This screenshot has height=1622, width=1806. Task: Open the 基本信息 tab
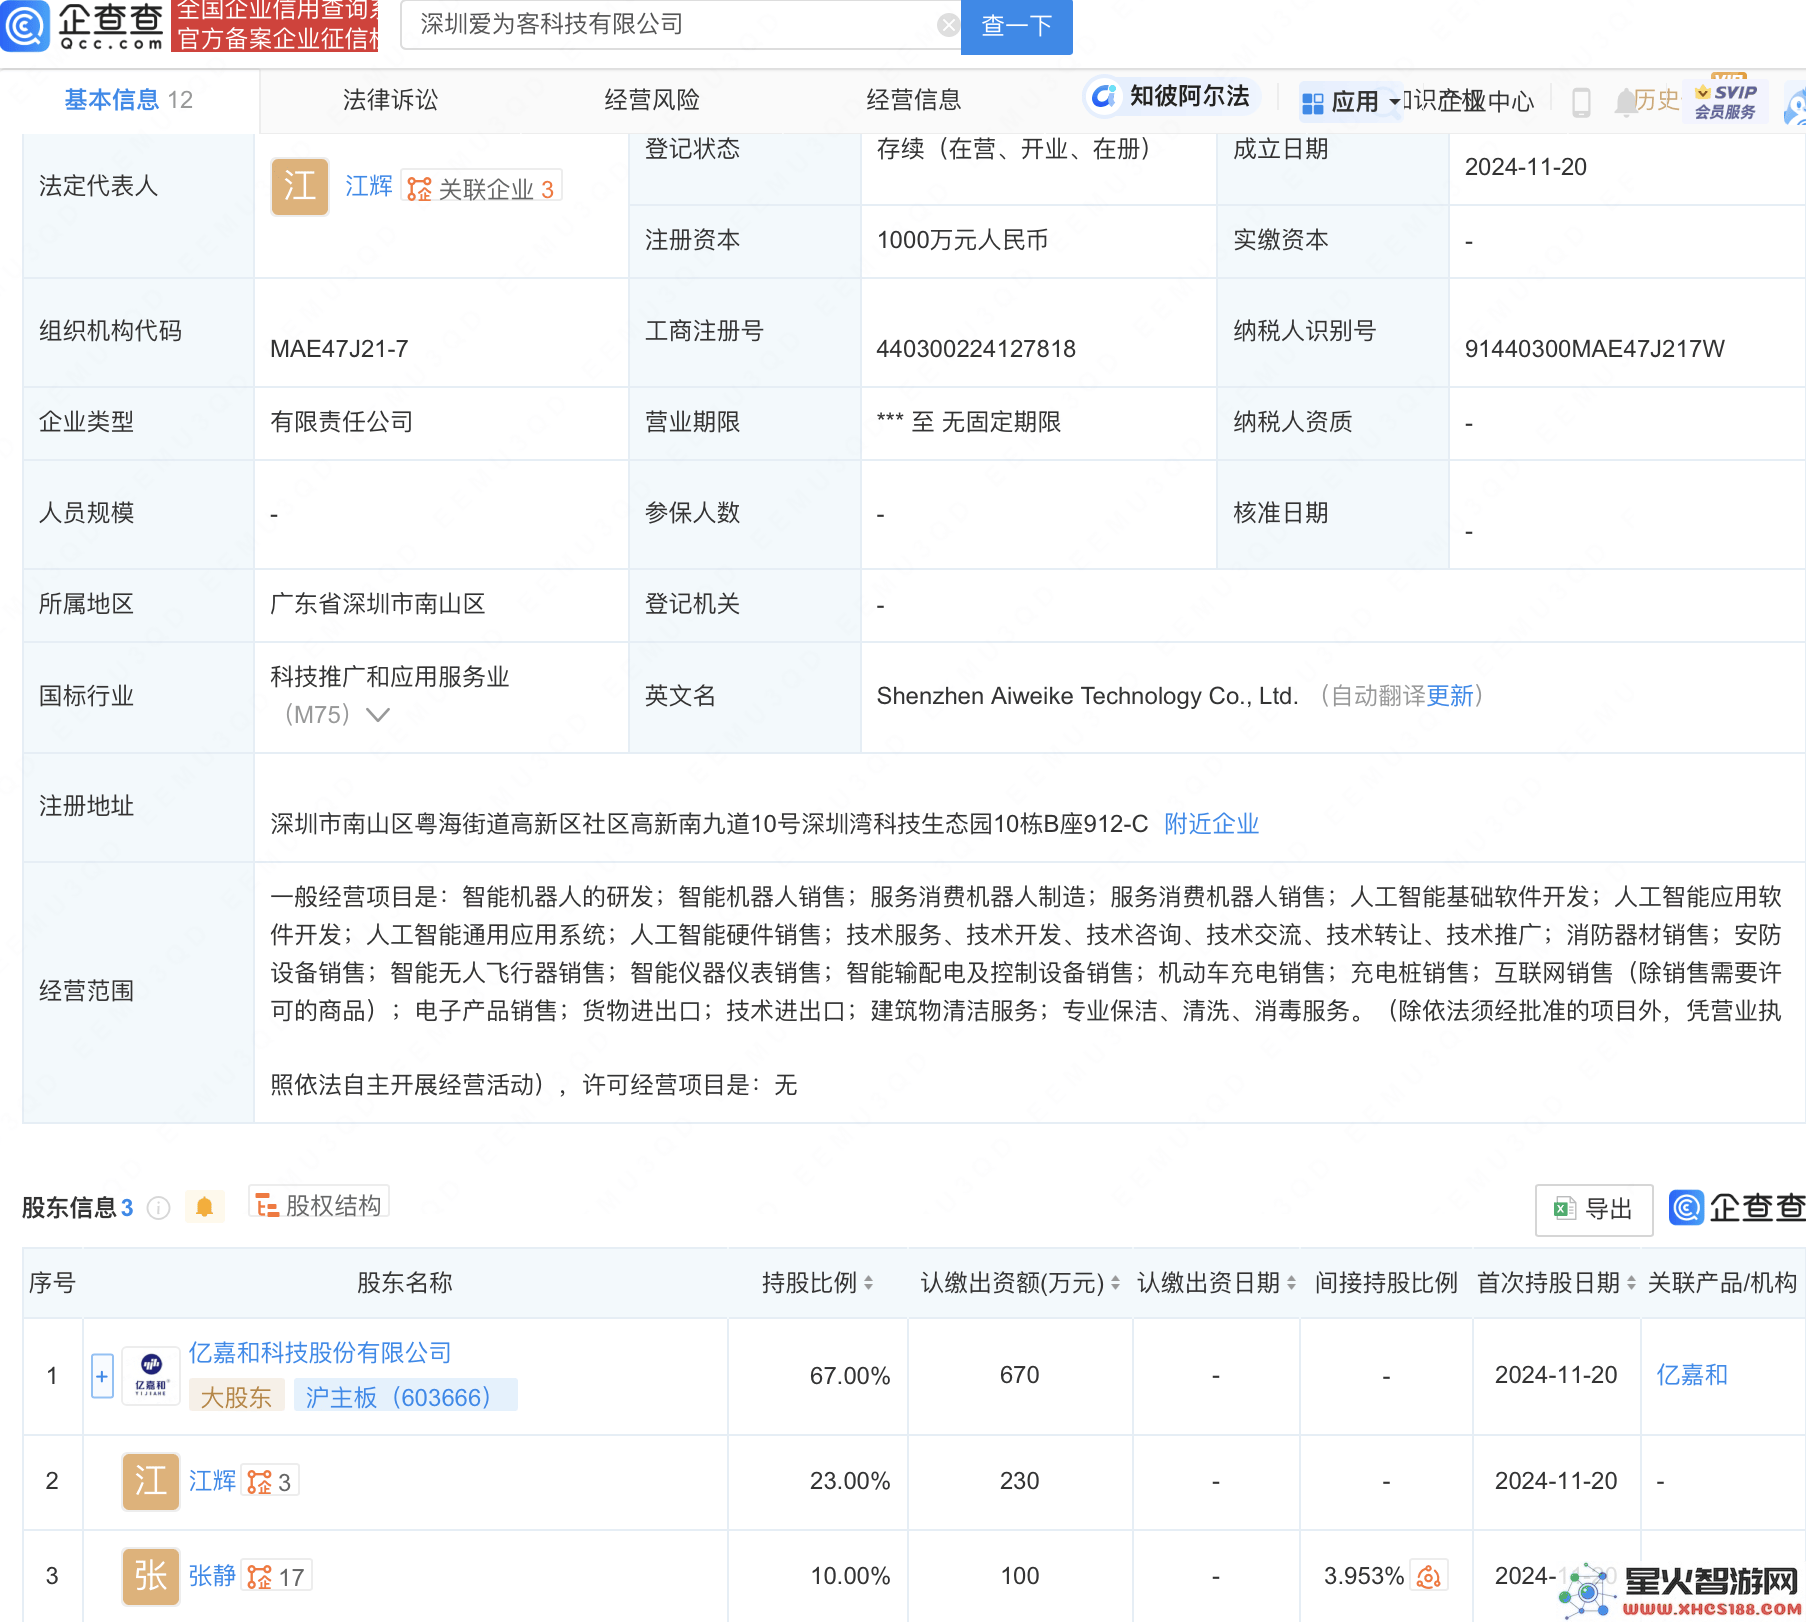(x=128, y=100)
